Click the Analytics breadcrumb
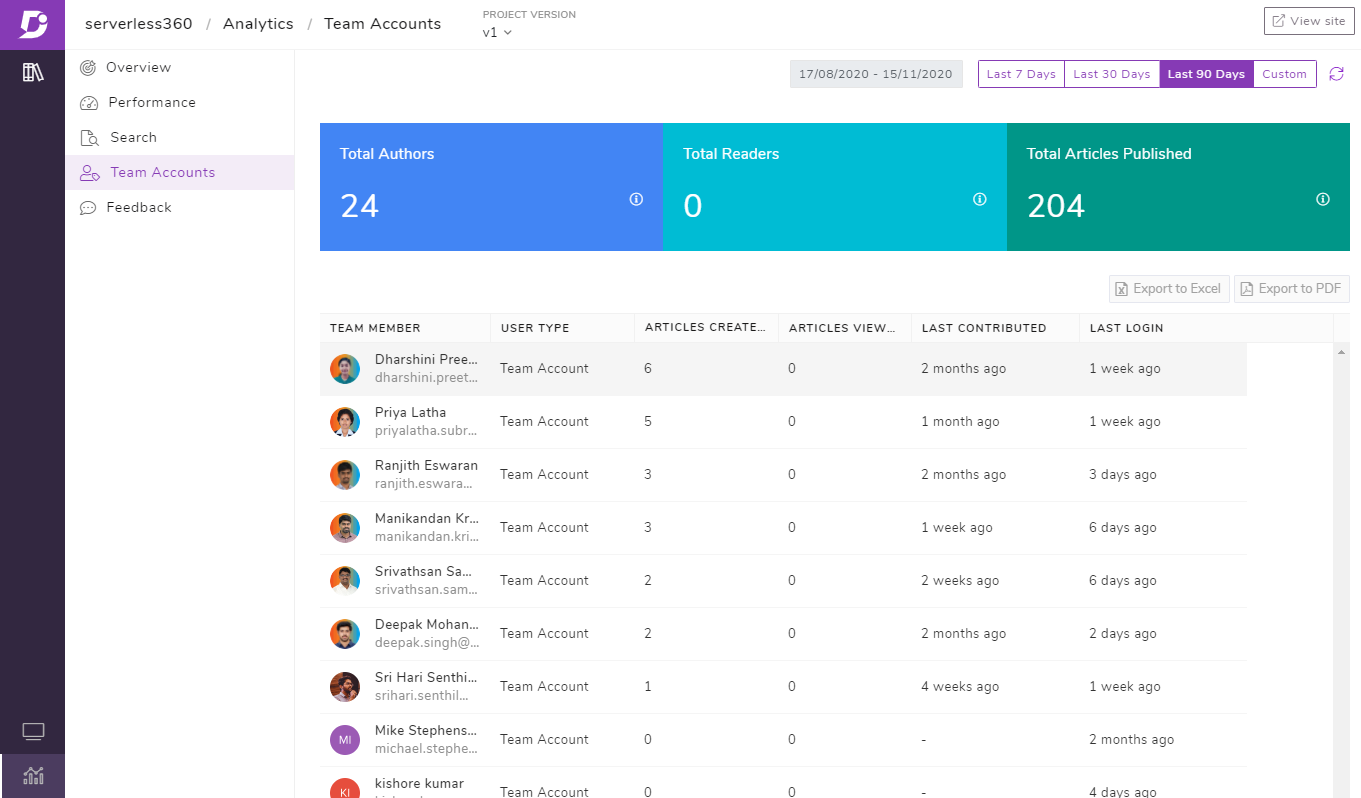 tap(258, 24)
